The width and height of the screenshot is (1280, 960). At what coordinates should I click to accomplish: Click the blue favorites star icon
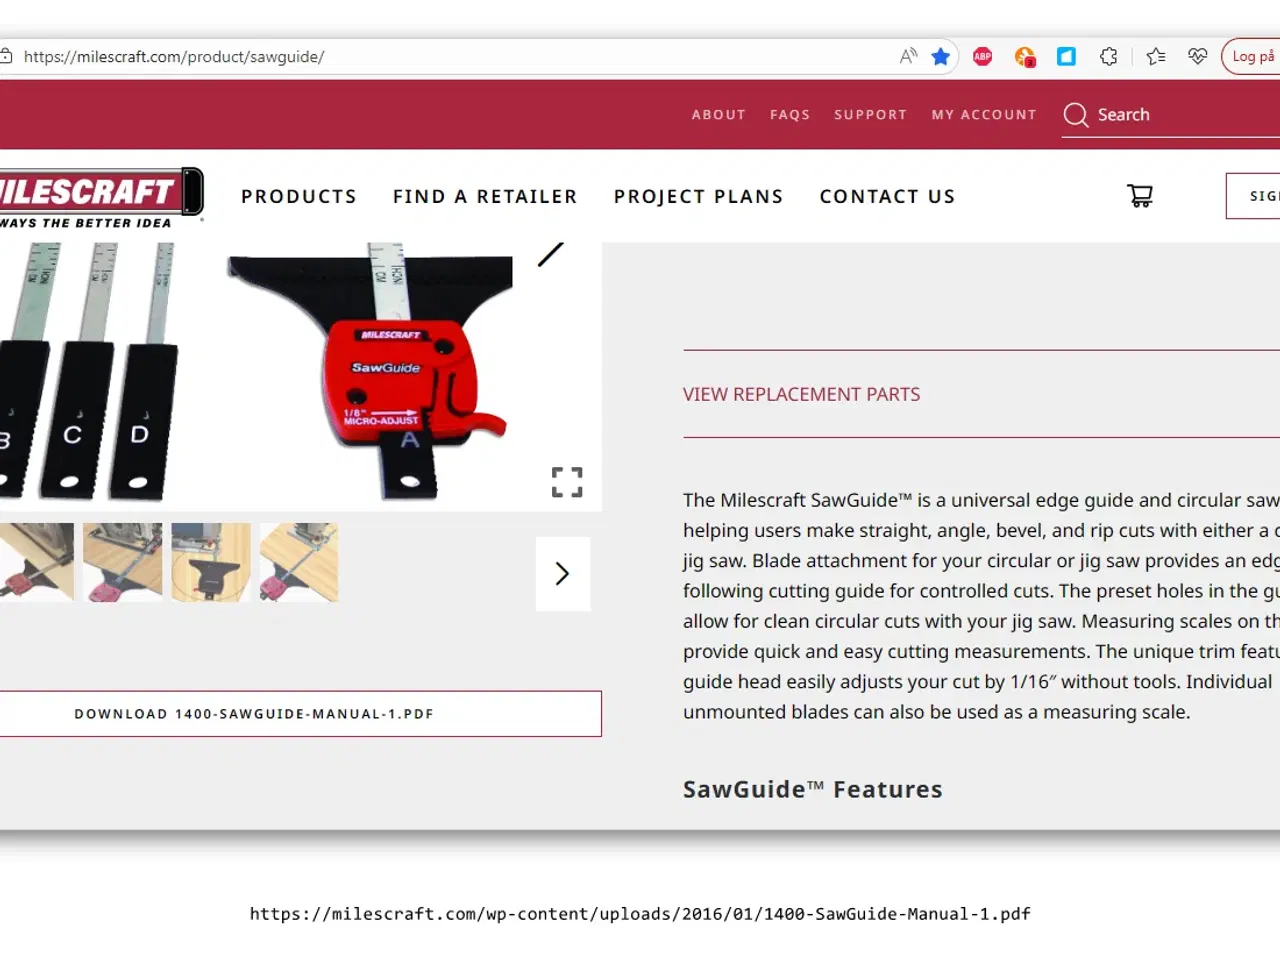(x=940, y=56)
